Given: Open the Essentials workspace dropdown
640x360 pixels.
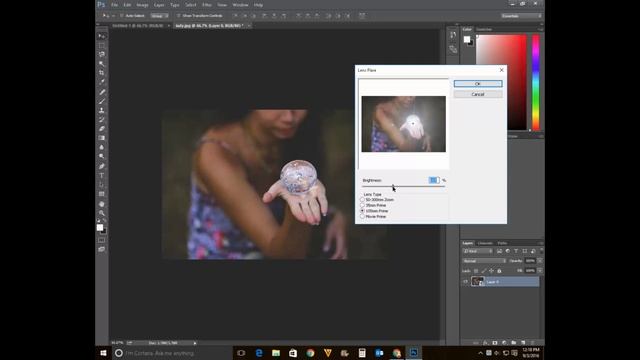Looking at the screenshot, I should tap(522, 16).
